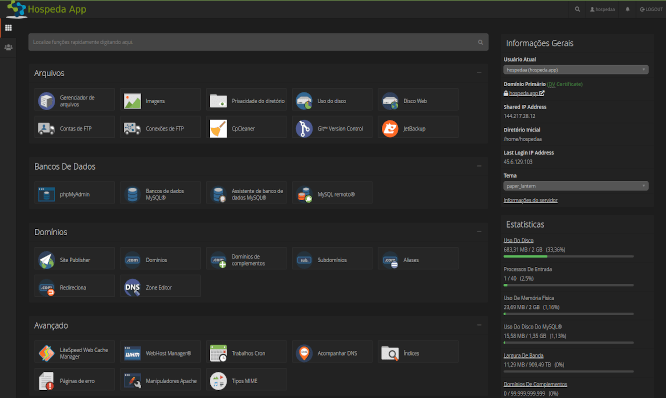The height and width of the screenshot is (398, 666).
Task: Collapse the Arquivos section
Action: click(479, 73)
